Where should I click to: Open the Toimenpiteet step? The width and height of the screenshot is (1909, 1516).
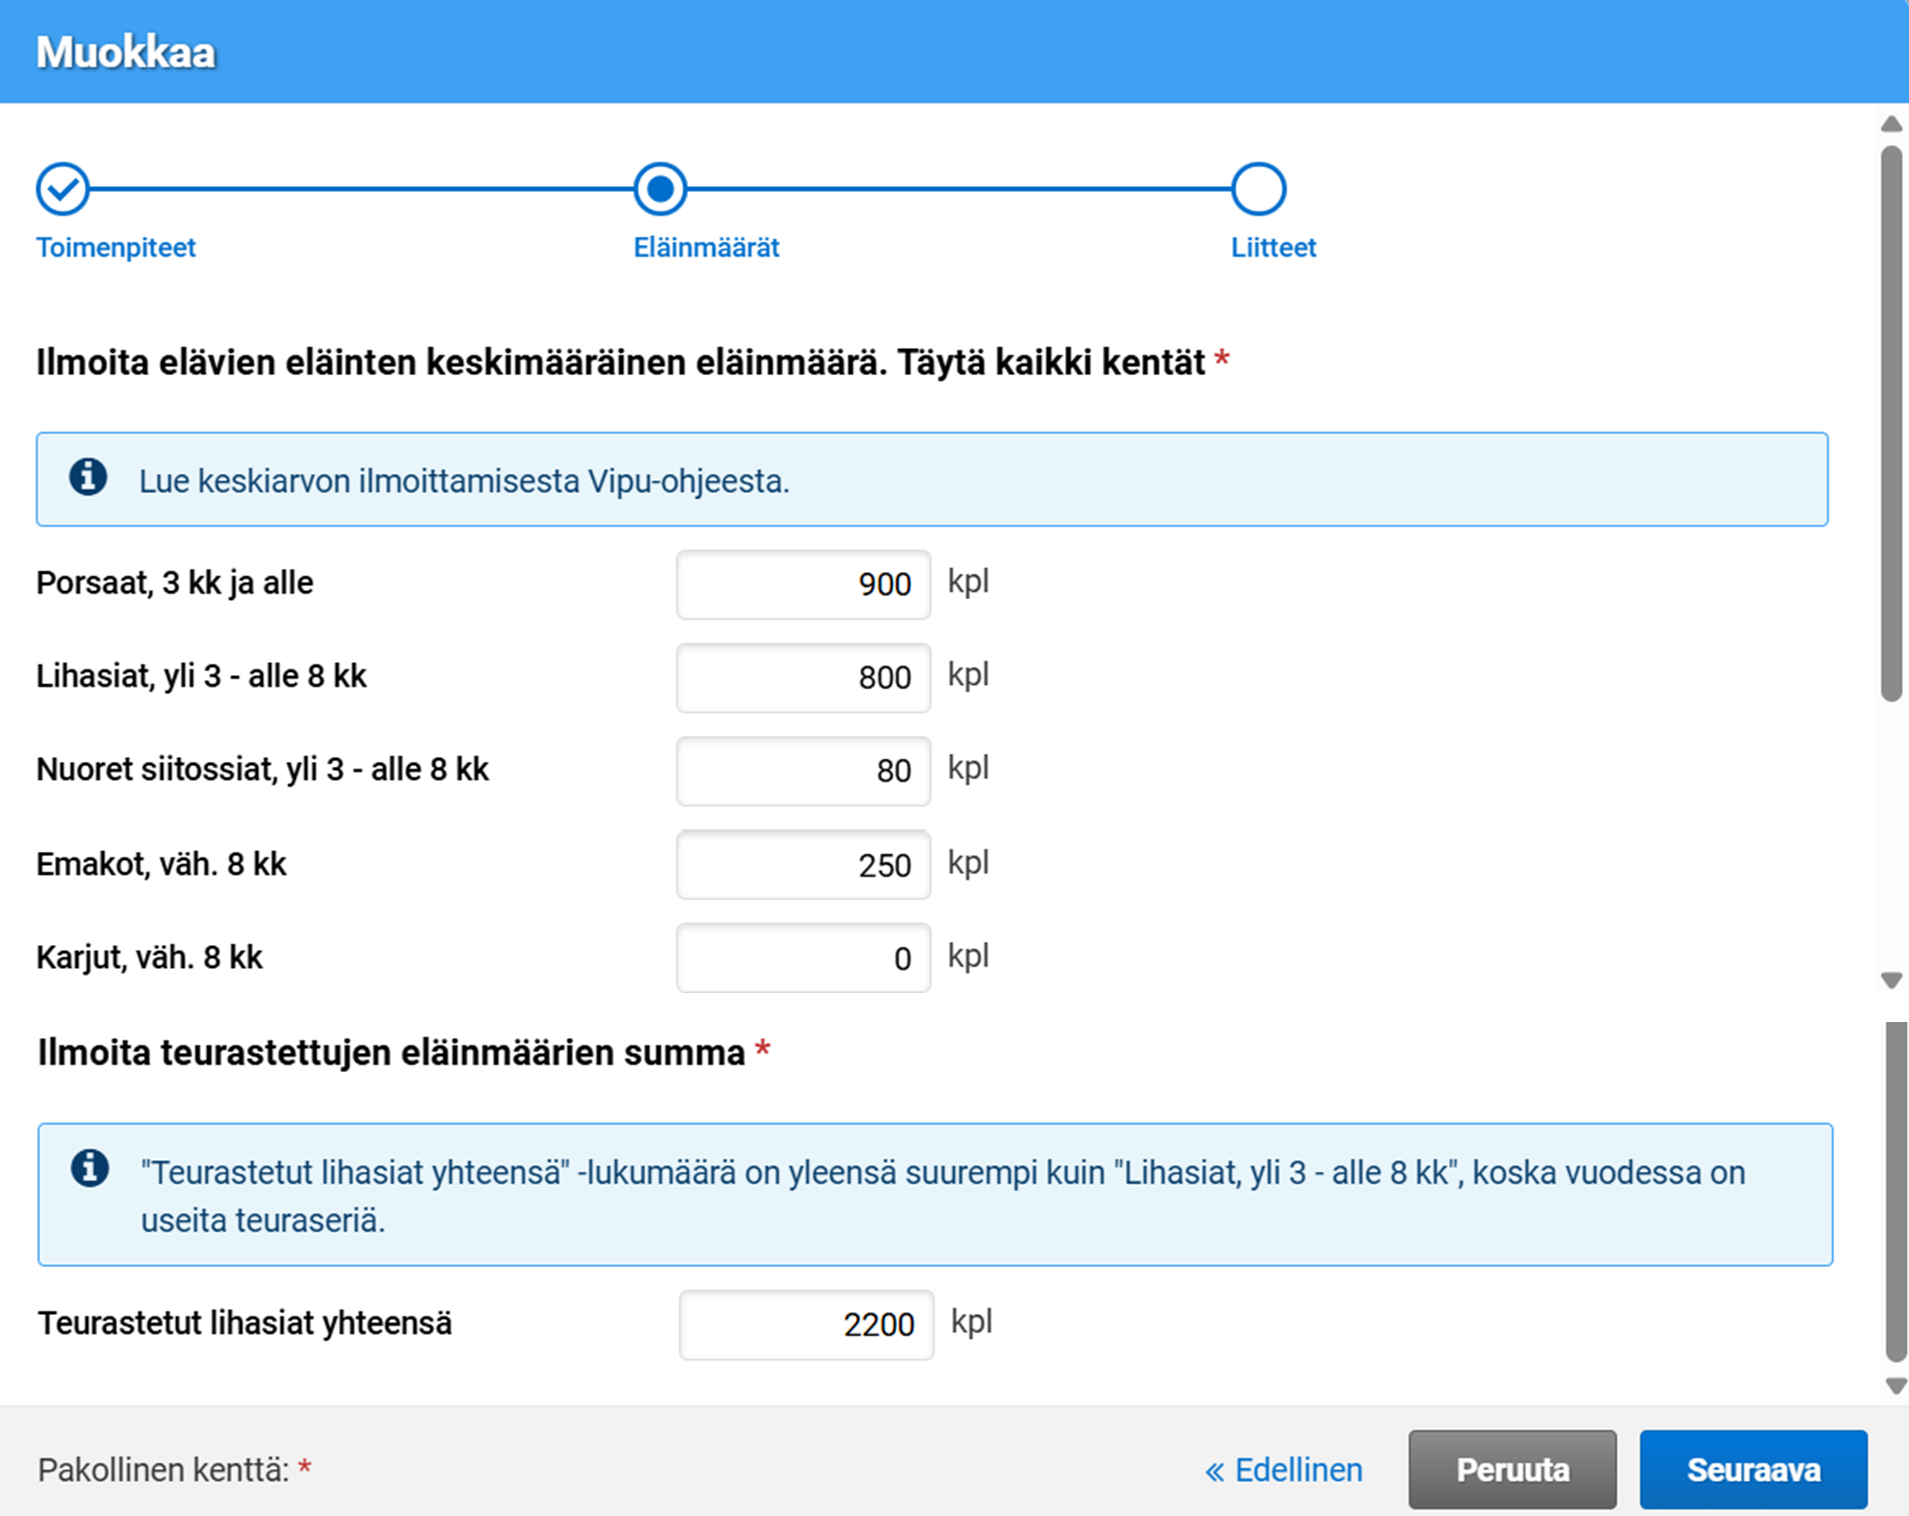click(x=115, y=248)
